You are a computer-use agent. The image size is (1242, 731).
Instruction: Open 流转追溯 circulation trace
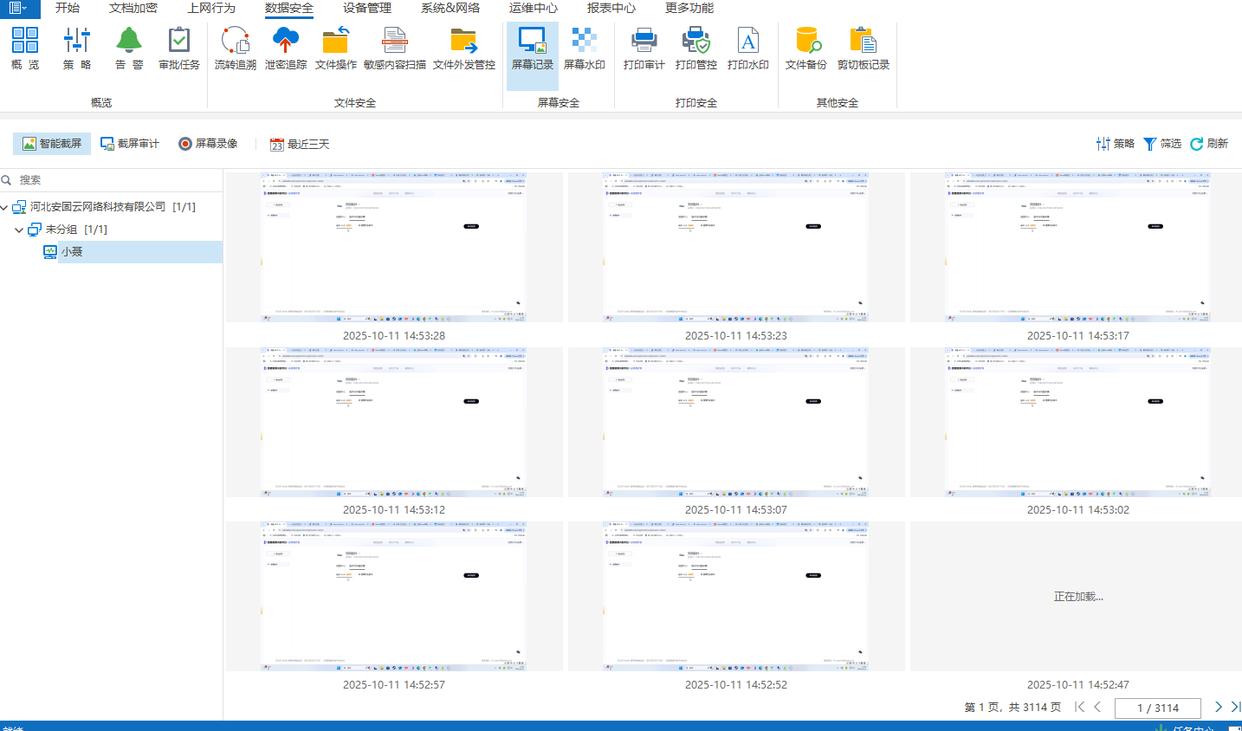click(x=235, y=49)
